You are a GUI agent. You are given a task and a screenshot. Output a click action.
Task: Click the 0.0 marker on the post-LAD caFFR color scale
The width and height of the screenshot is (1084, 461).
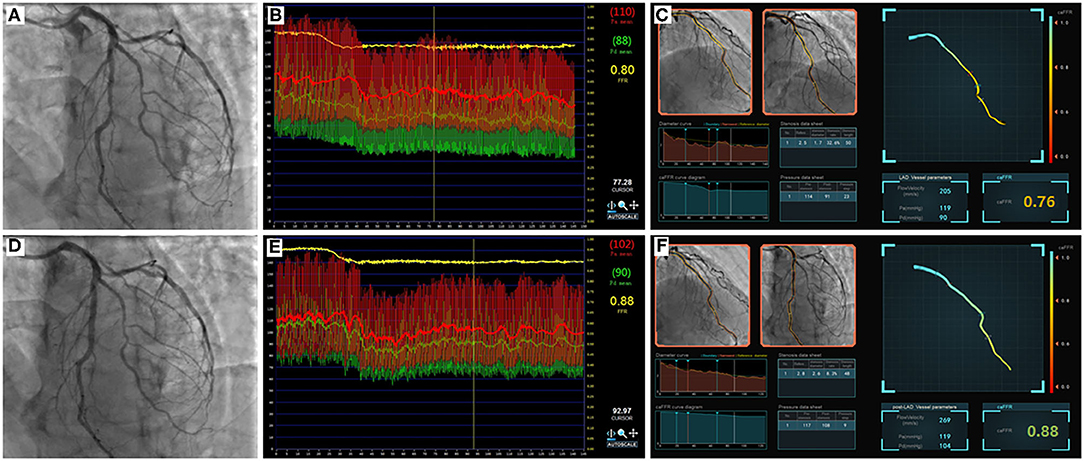(1061, 386)
